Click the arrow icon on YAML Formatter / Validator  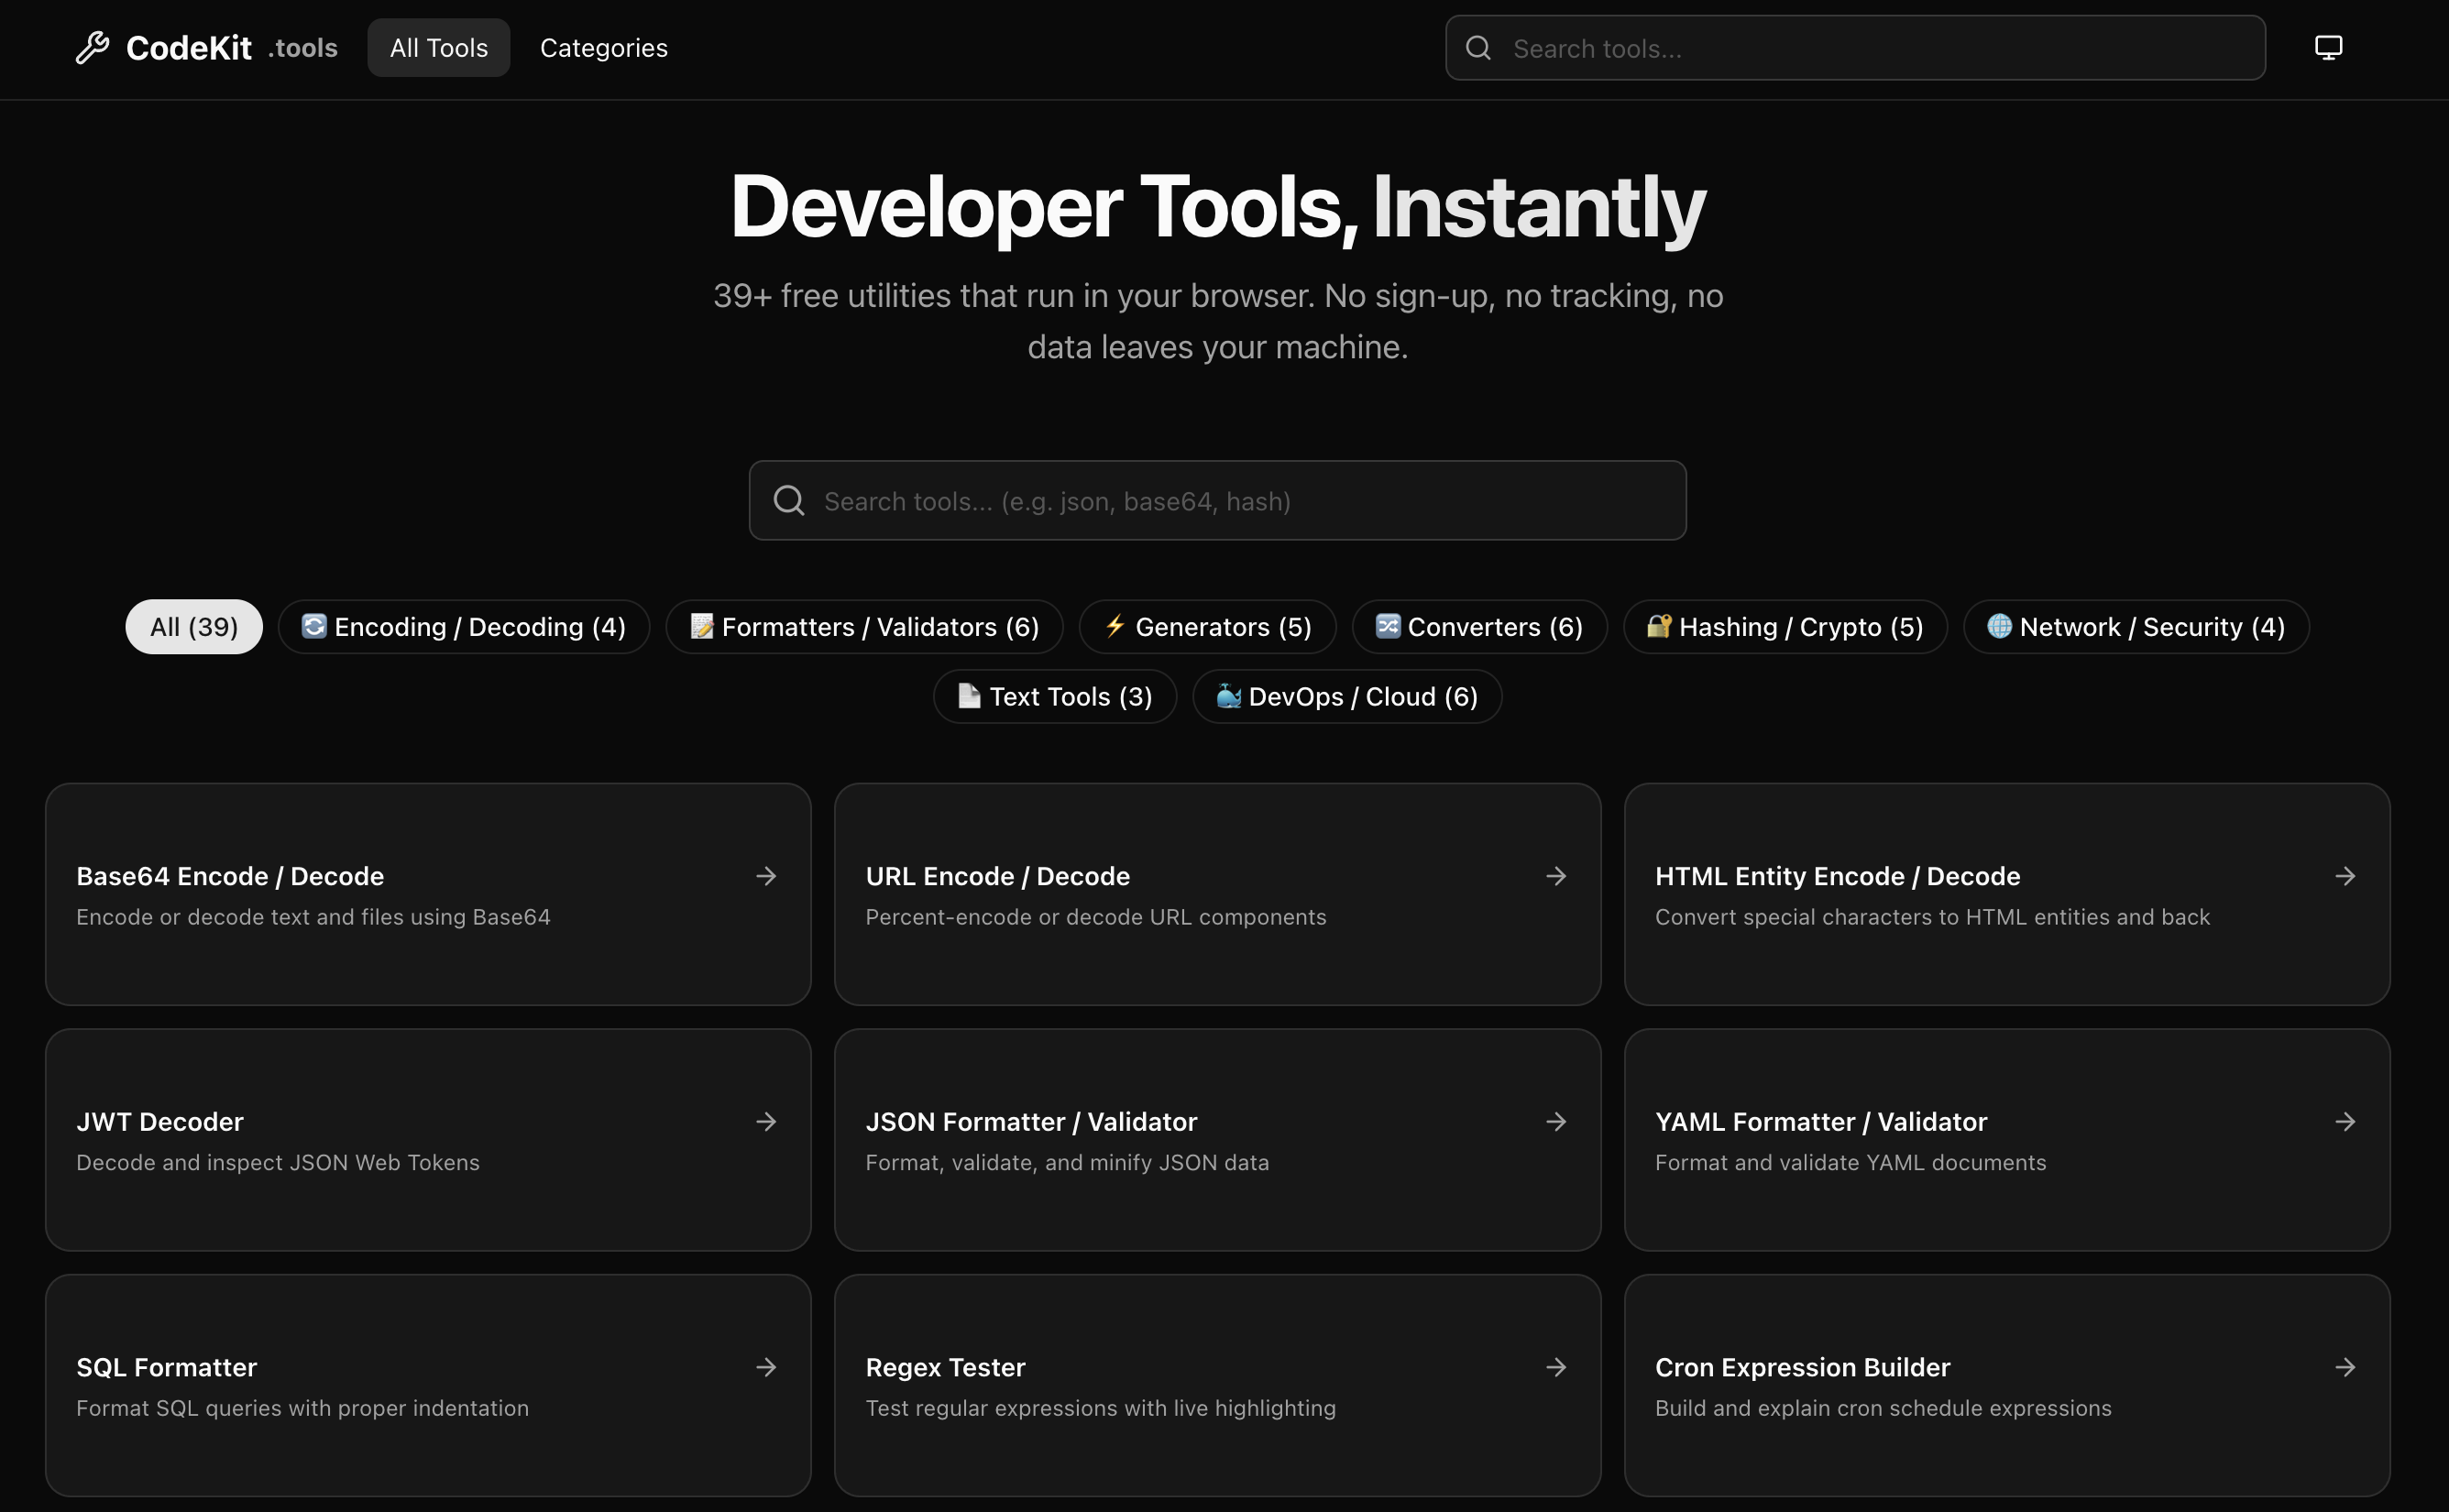click(x=2346, y=1121)
